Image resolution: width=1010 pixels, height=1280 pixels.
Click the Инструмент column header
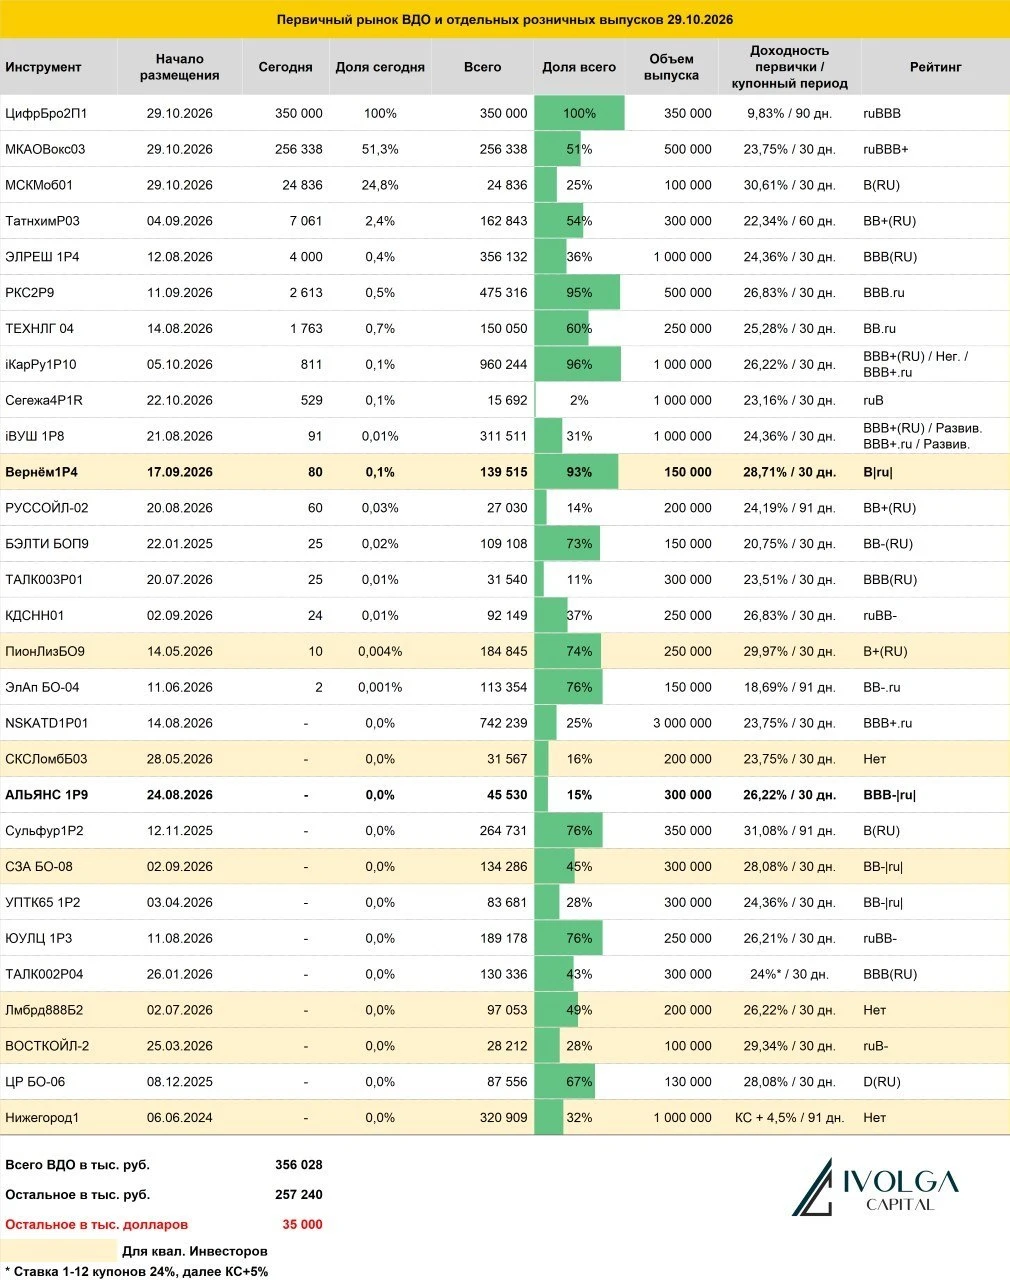(x=44, y=67)
